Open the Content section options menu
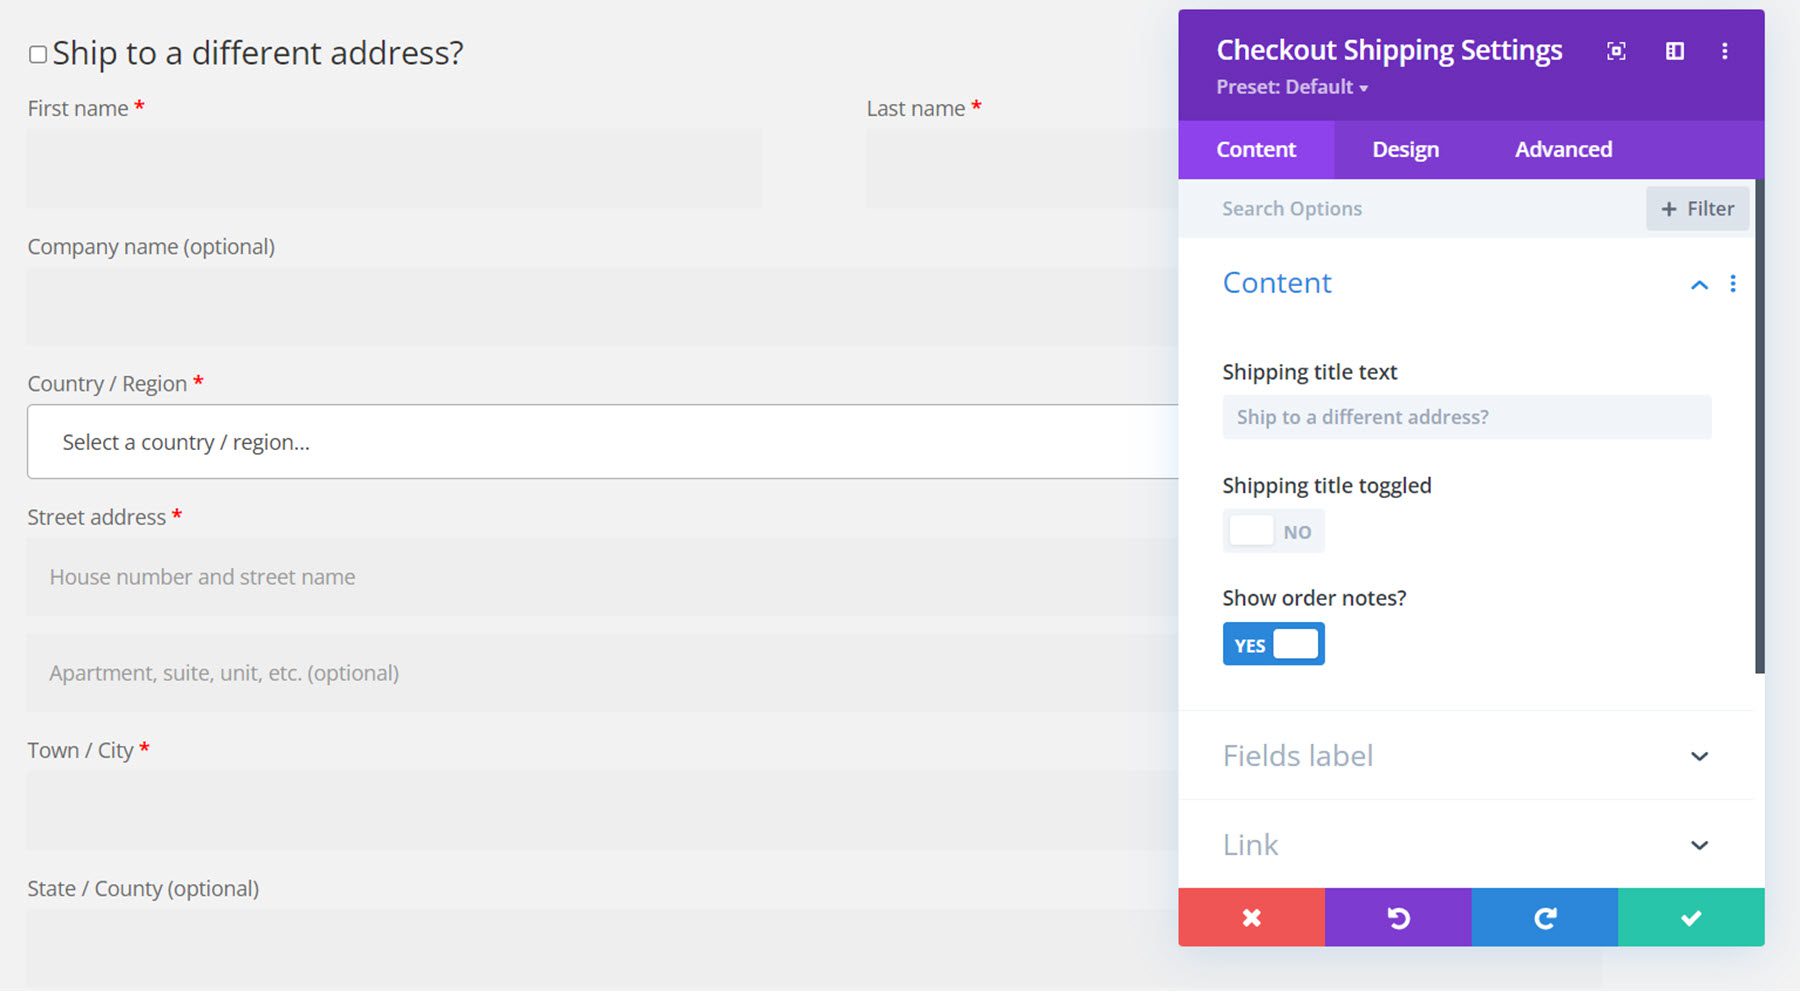Image resolution: width=1800 pixels, height=992 pixels. coord(1733,284)
